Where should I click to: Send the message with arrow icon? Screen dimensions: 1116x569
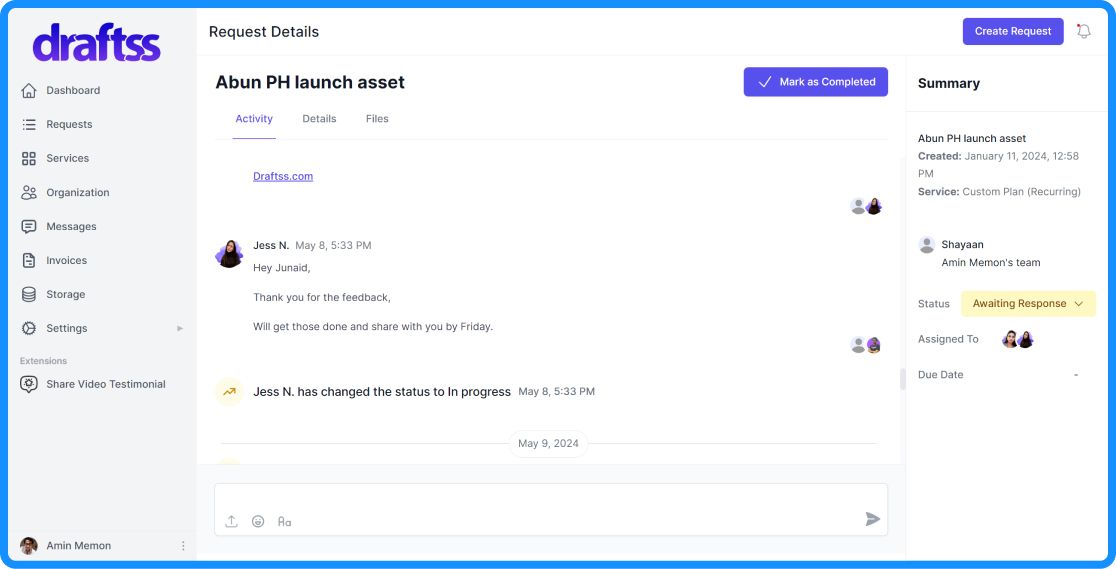[872, 519]
